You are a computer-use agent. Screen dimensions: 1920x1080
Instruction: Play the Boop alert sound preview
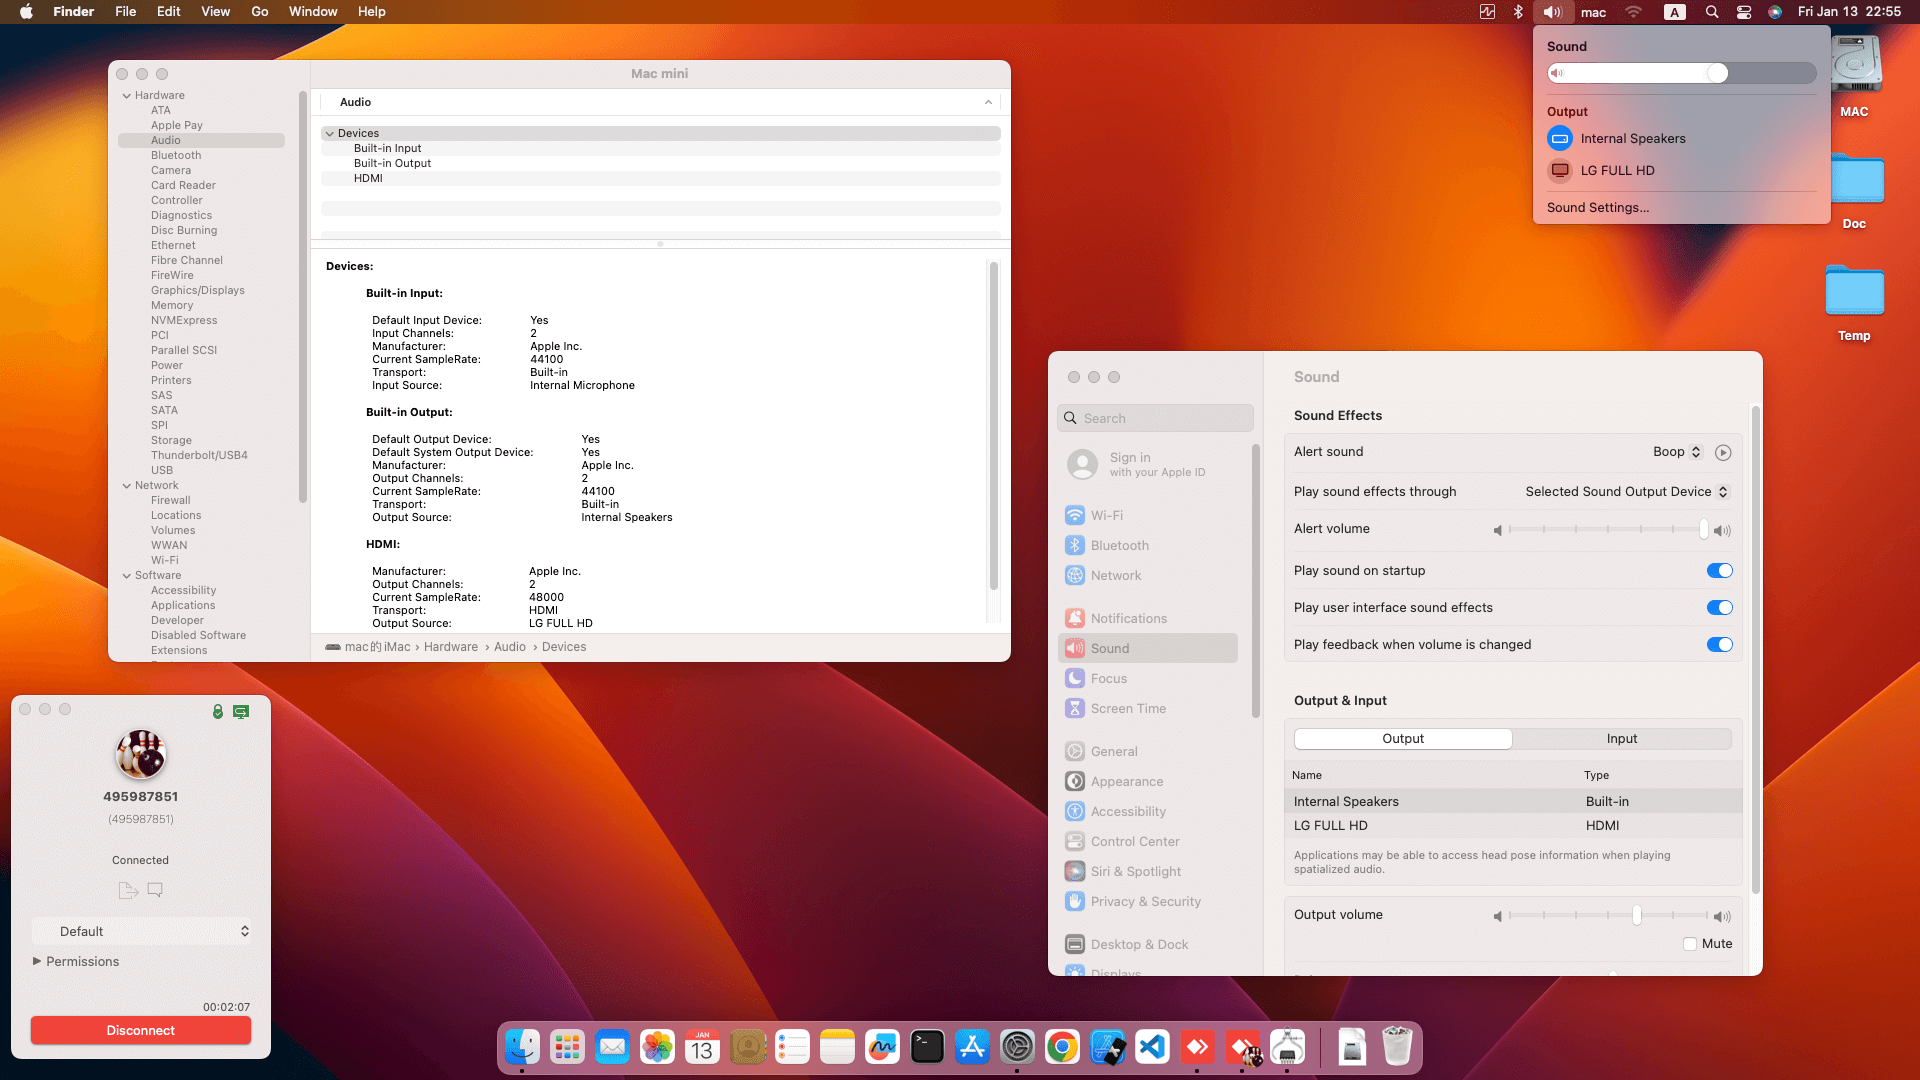click(x=1723, y=453)
